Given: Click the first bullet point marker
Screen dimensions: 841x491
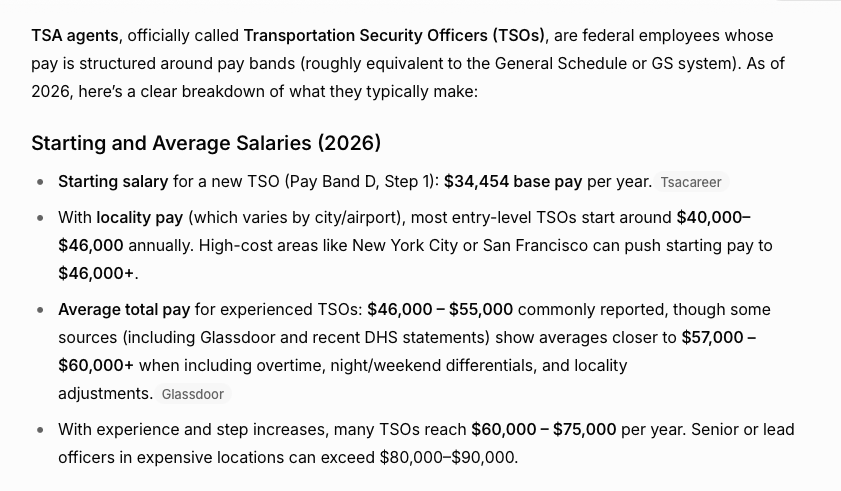Looking at the screenshot, I should pyautogui.click(x=40, y=182).
